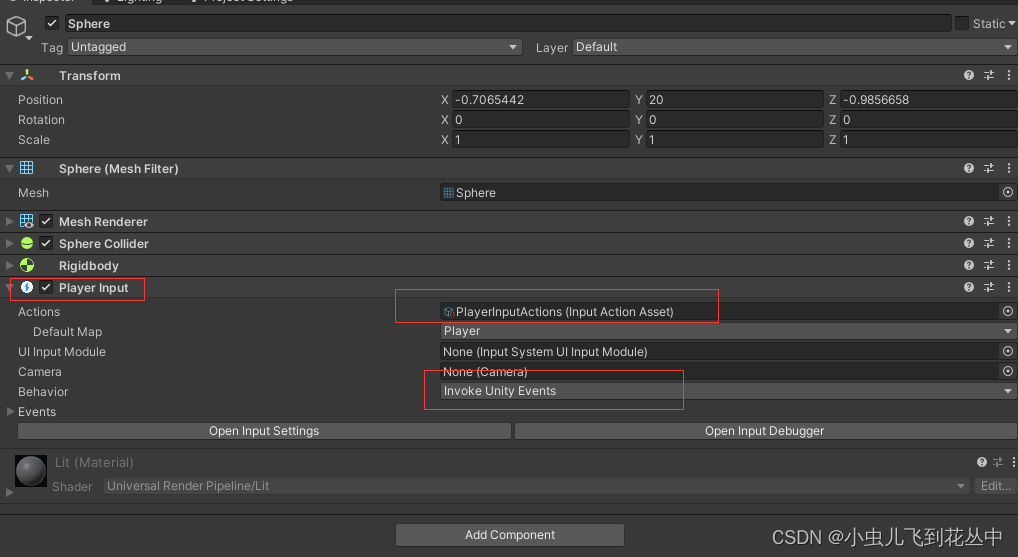Screen dimensions: 1018x557
Task: Click the Scale Y value field
Action: click(735, 140)
